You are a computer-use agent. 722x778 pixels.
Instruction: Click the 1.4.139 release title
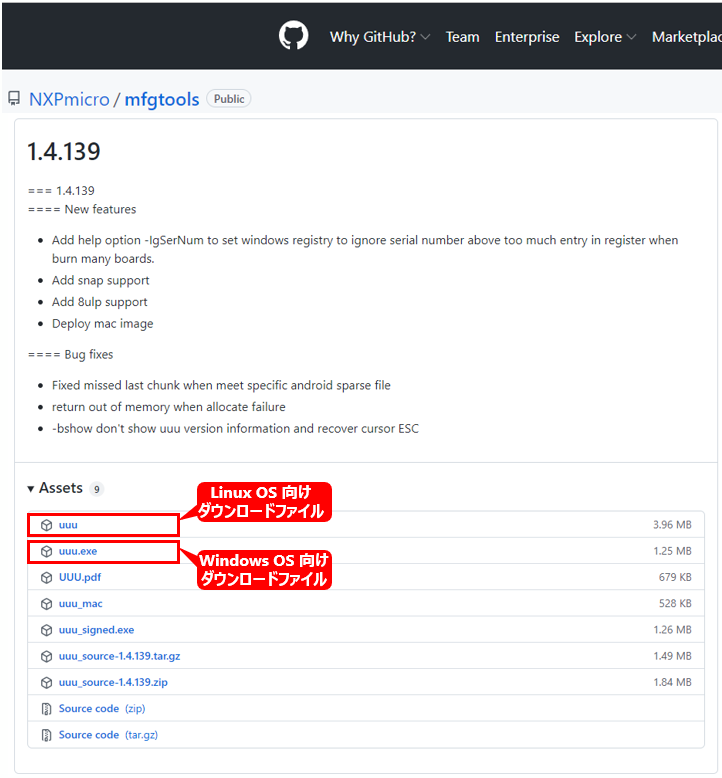pyautogui.click(x=64, y=152)
